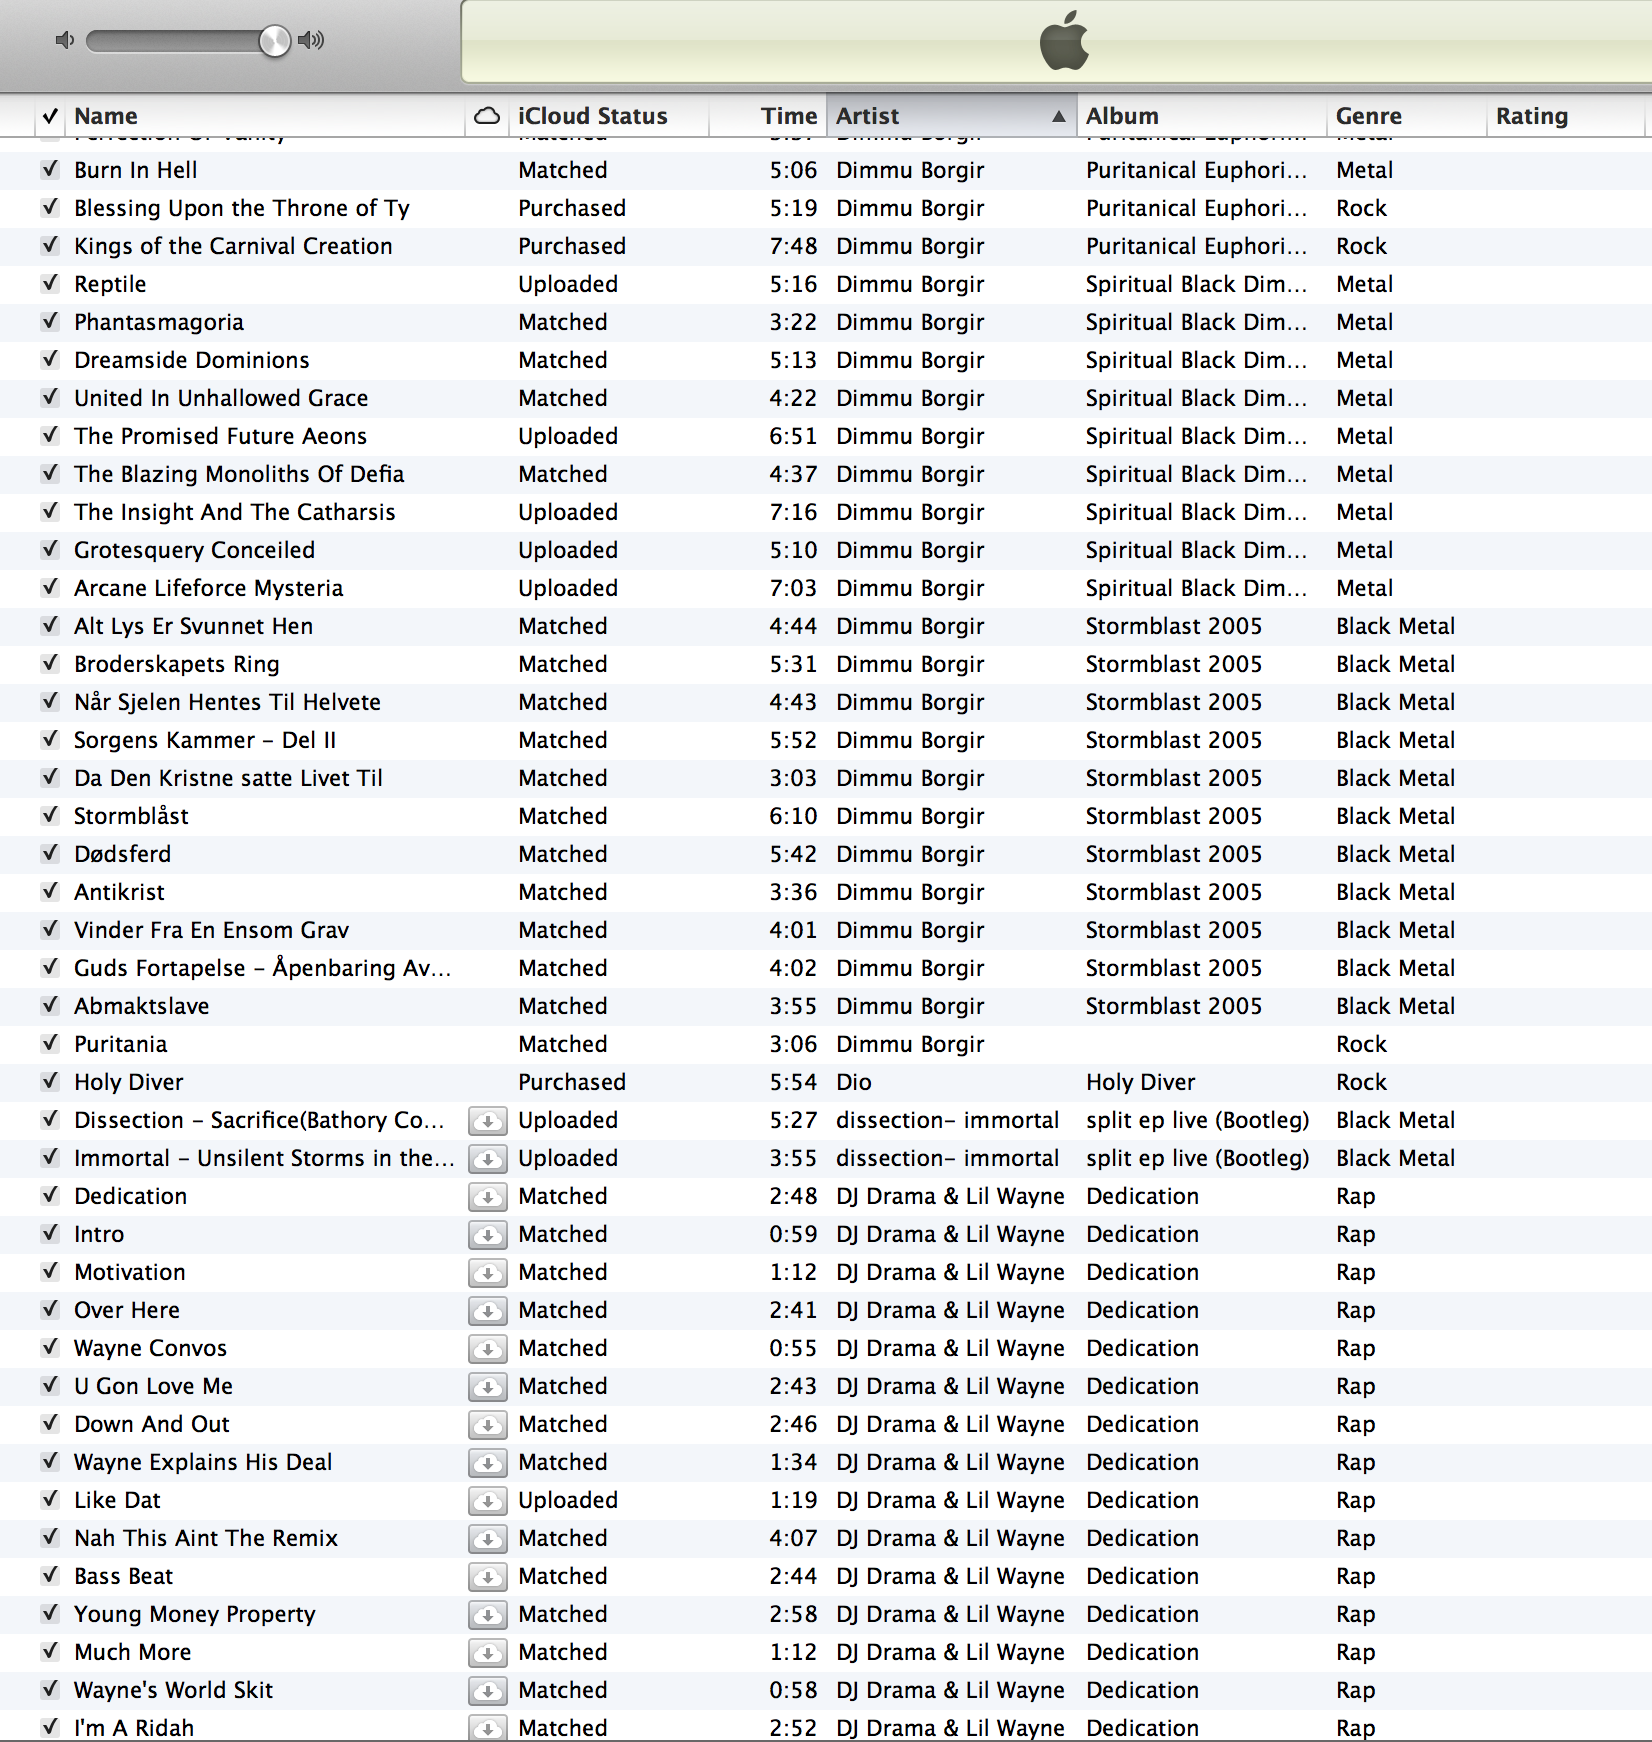Click download icon for Intro

(x=488, y=1235)
